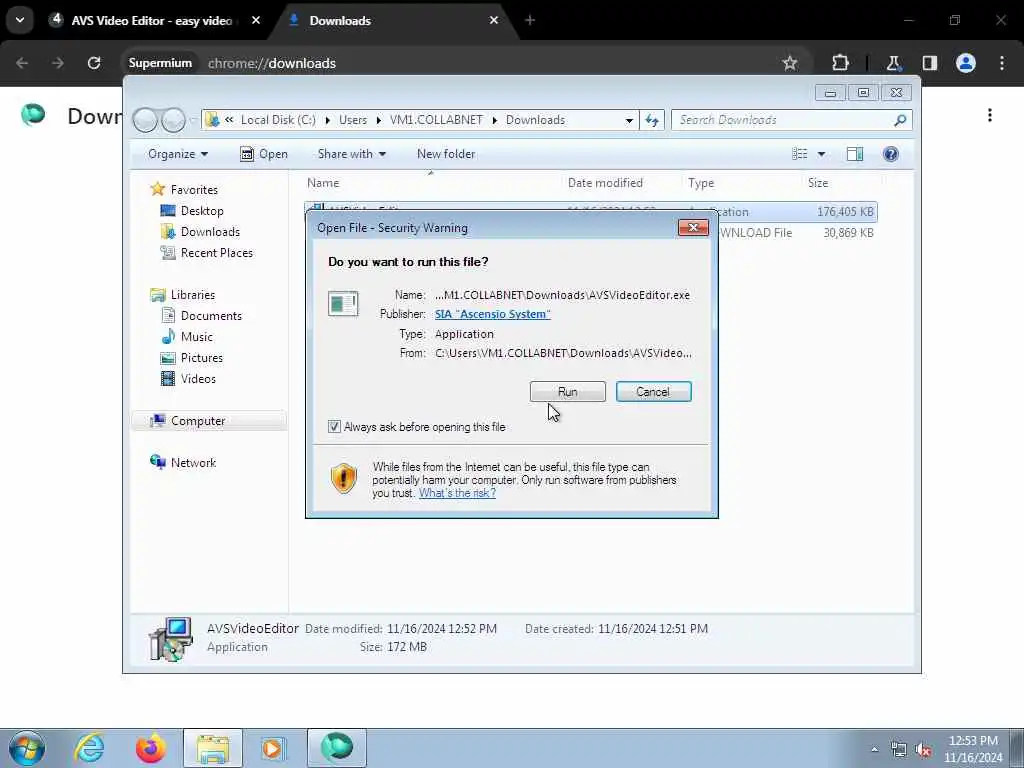Create a New folder in Downloads
The width and height of the screenshot is (1024, 768).
tap(446, 154)
